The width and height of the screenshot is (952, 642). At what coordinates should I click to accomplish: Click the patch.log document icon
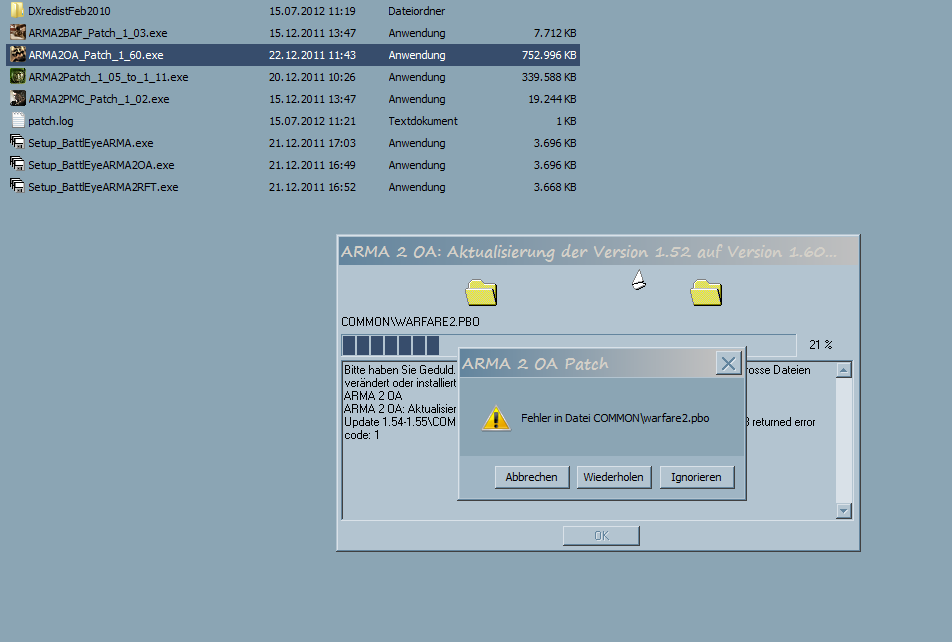18,120
